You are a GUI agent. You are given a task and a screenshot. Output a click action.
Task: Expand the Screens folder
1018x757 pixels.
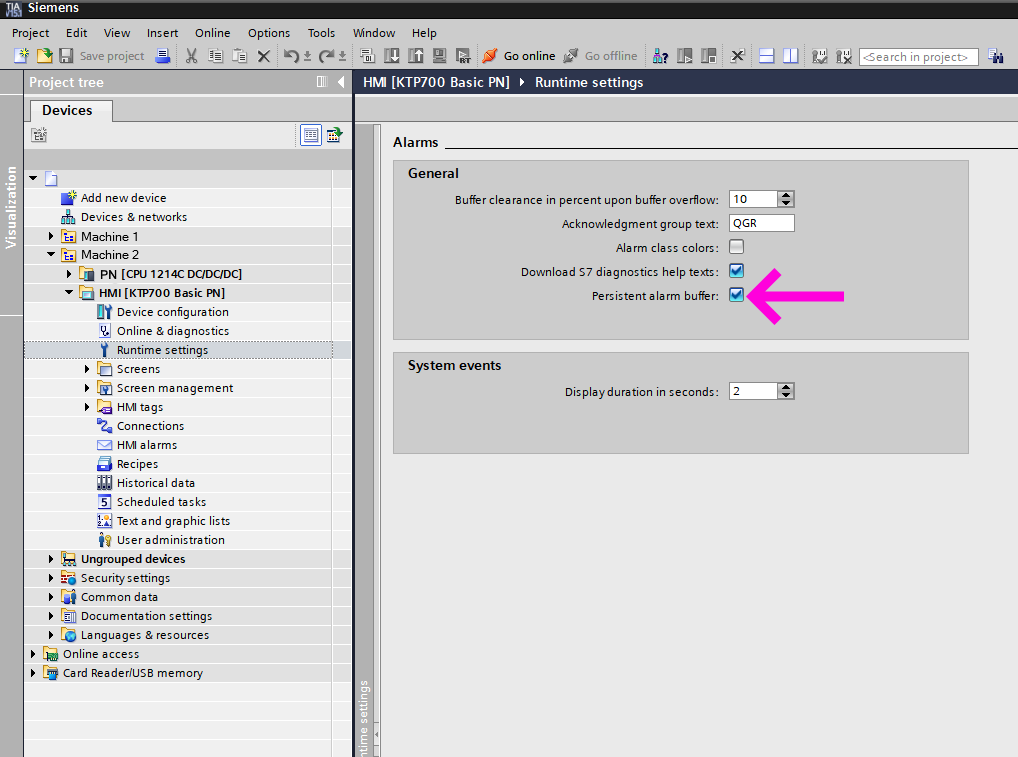(x=88, y=369)
